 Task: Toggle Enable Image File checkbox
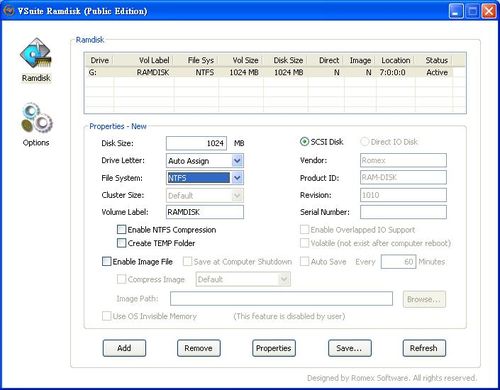coord(106,261)
